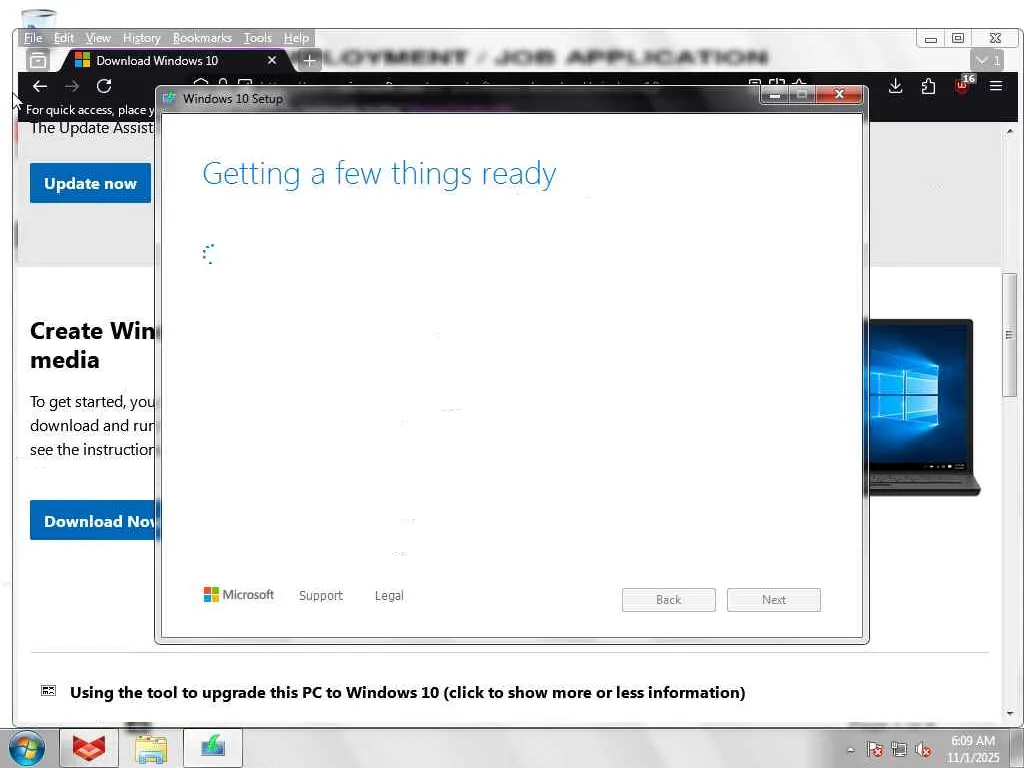Open the Legal link in Setup
The image size is (1024, 768).
(x=389, y=596)
